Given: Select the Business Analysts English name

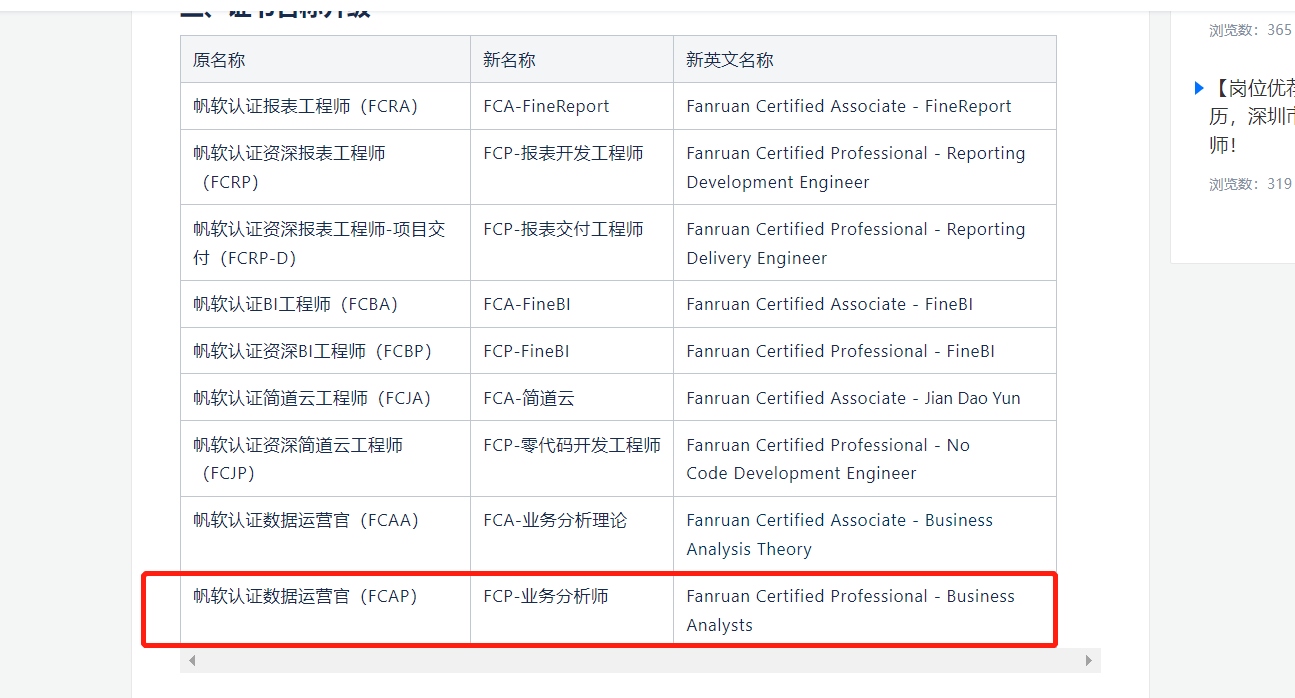Looking at the screenshot, I should pos(865,610).
